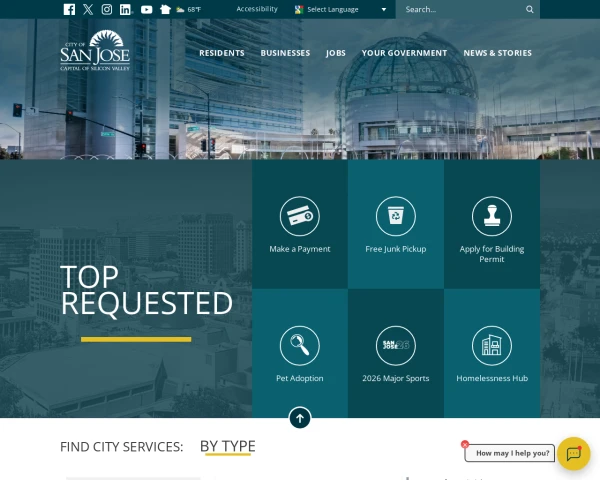Click the Free Junk Pickup text link
600x480 pixels.
(x=396, y=249)
